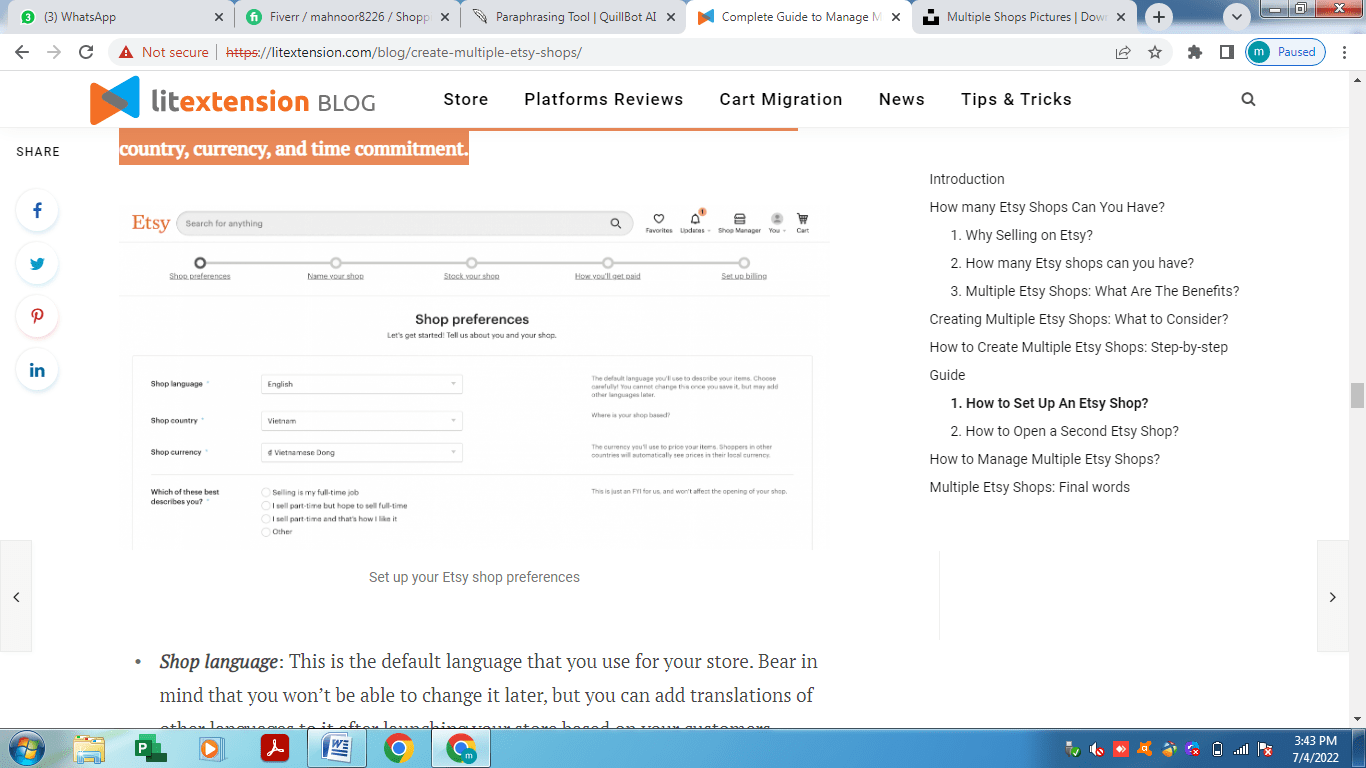Open the share page icon in address bar
Viewport: 1366px width, 768px height.
1123,52
